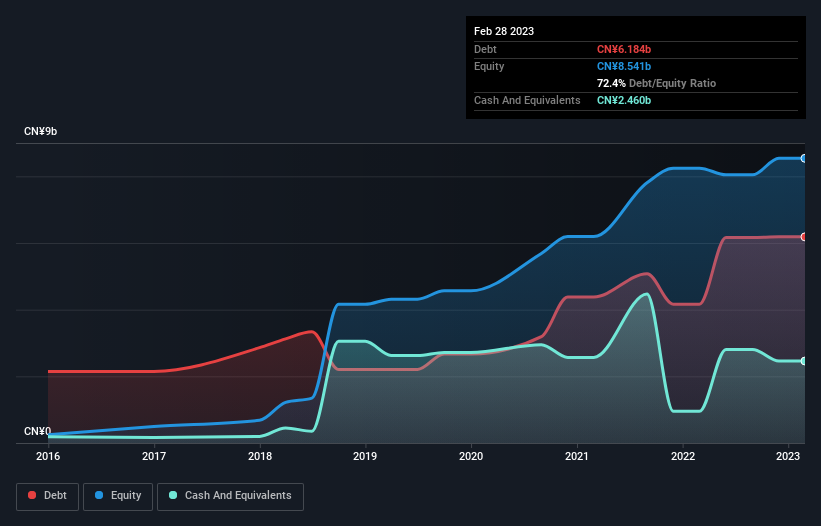Click the CN¥6.184b debt value
821x526 pixels.
(624, 49)
